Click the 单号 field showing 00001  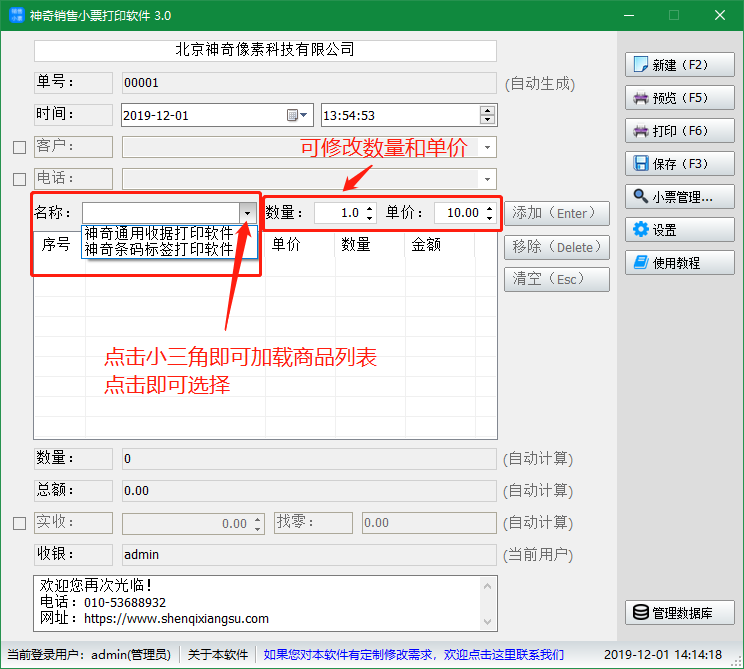309,83
